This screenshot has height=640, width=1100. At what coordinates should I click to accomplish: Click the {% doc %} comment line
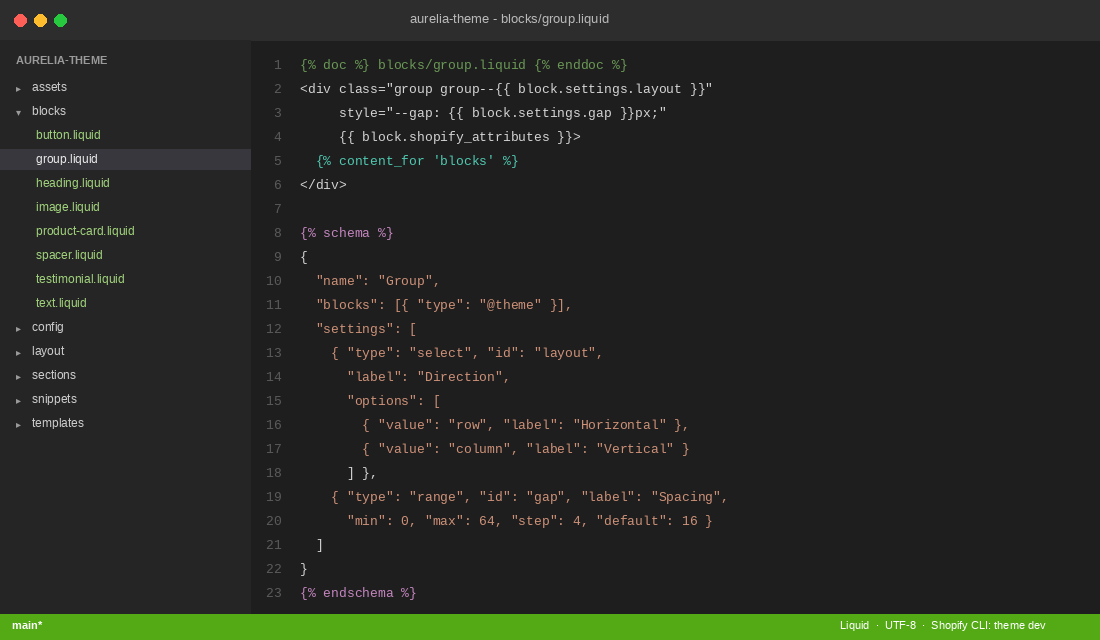tap(464, 65)
